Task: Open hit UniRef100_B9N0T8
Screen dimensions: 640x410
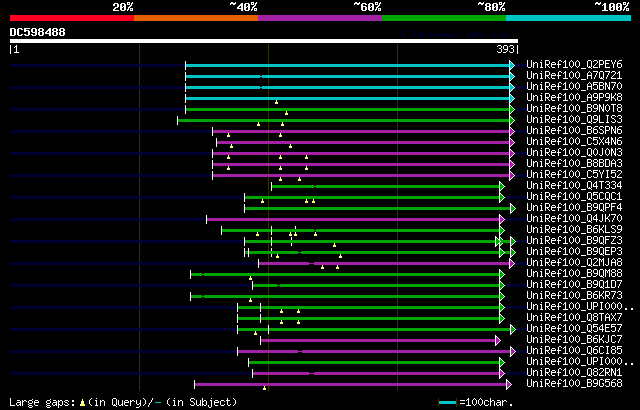Action: coord(574,109)
